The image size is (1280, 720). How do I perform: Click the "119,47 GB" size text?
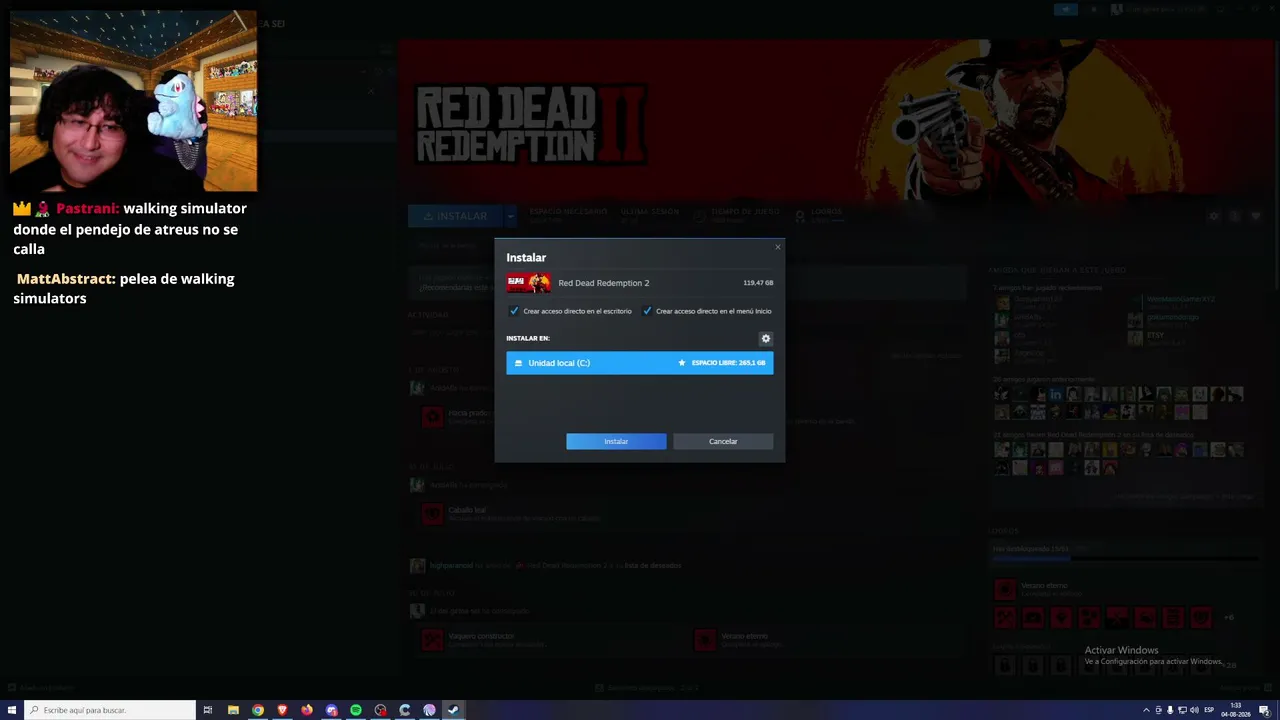(x=758, y=283)
